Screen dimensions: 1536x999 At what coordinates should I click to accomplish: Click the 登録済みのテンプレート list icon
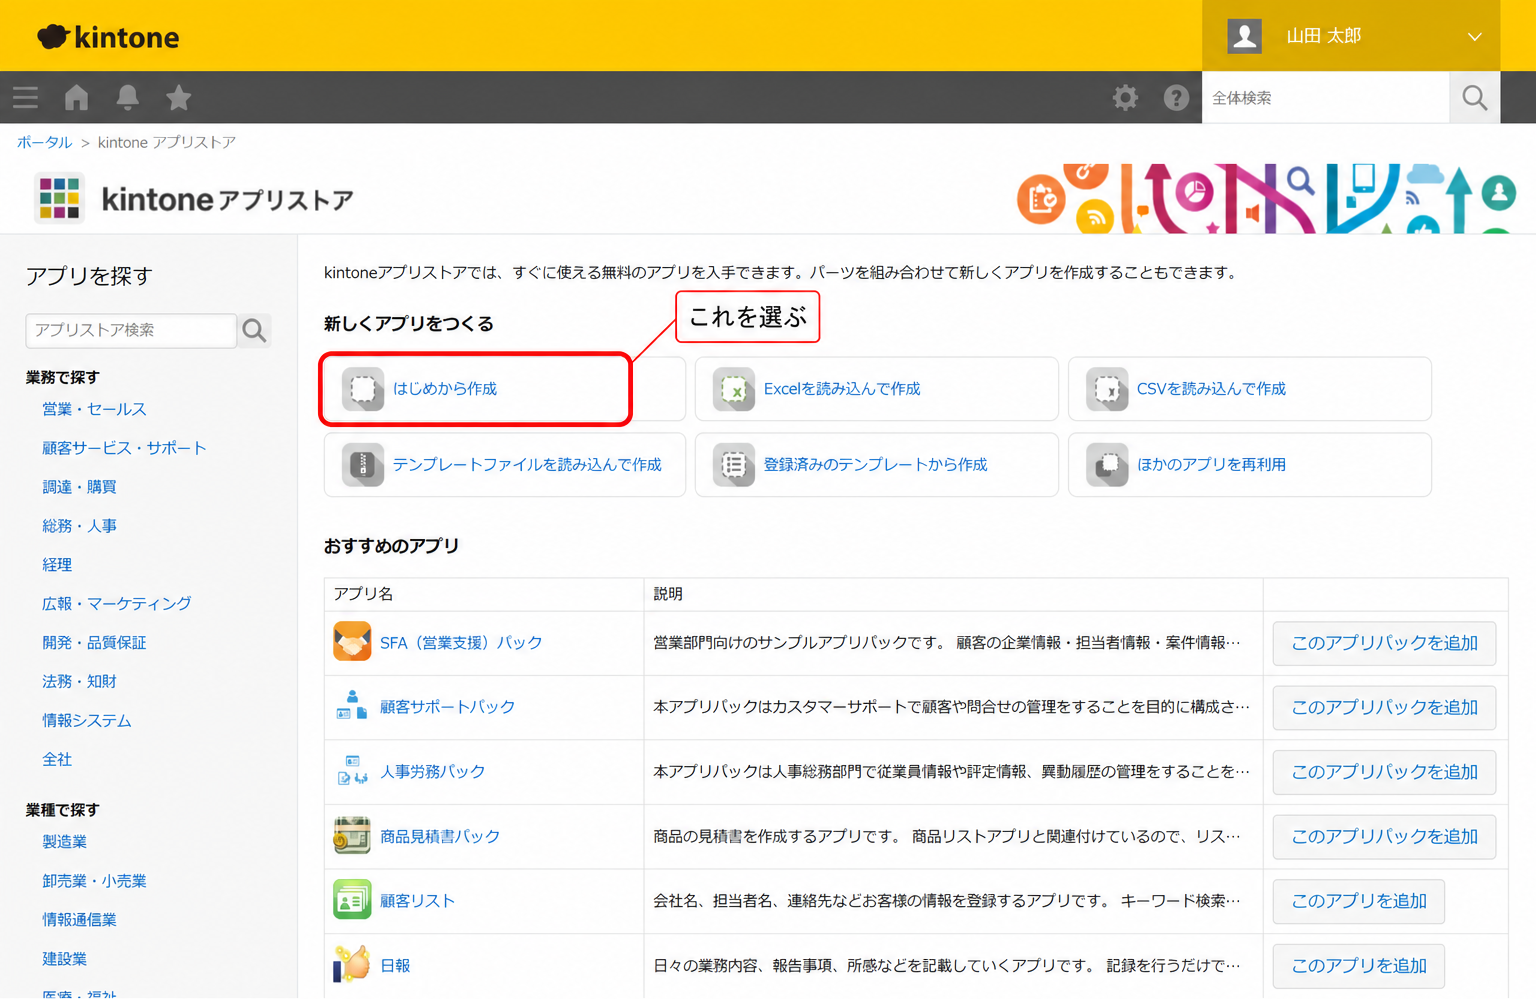point(734,465)
